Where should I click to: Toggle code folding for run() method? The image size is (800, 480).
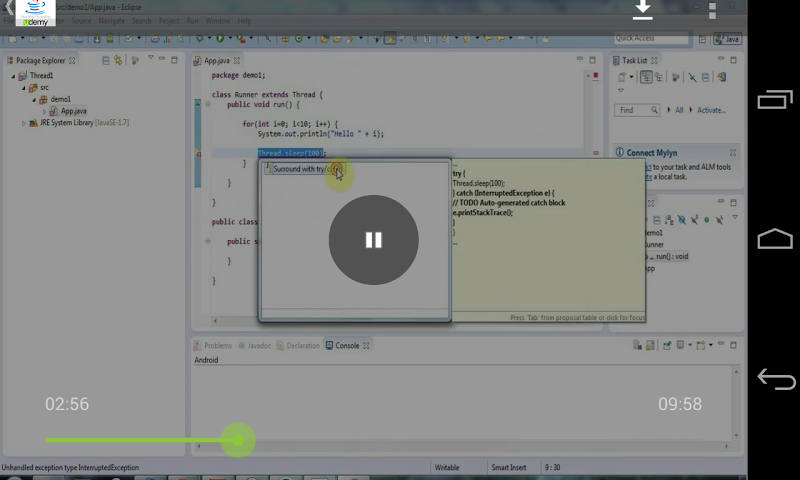point(208,104)
